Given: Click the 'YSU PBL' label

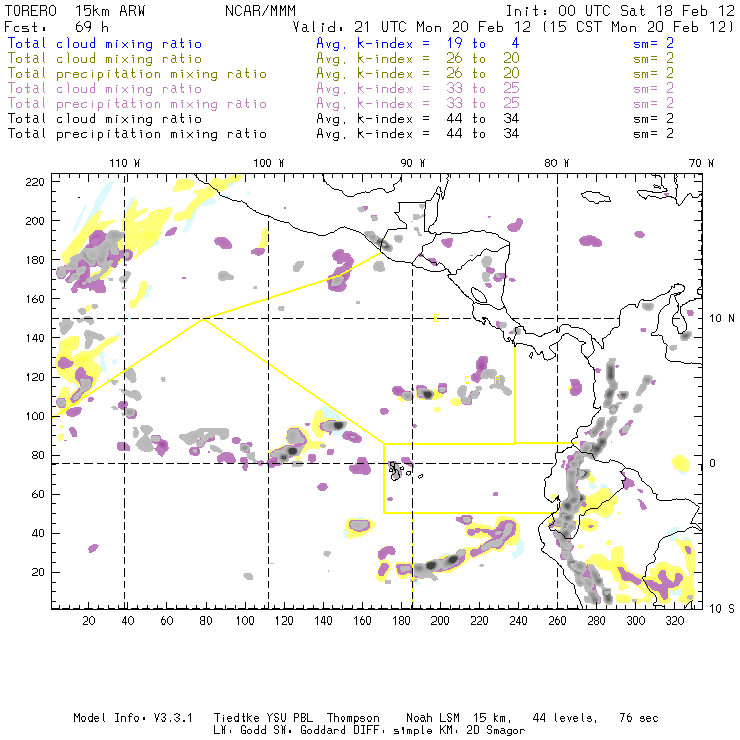Looking at the screenshot, I should [289, 718].
